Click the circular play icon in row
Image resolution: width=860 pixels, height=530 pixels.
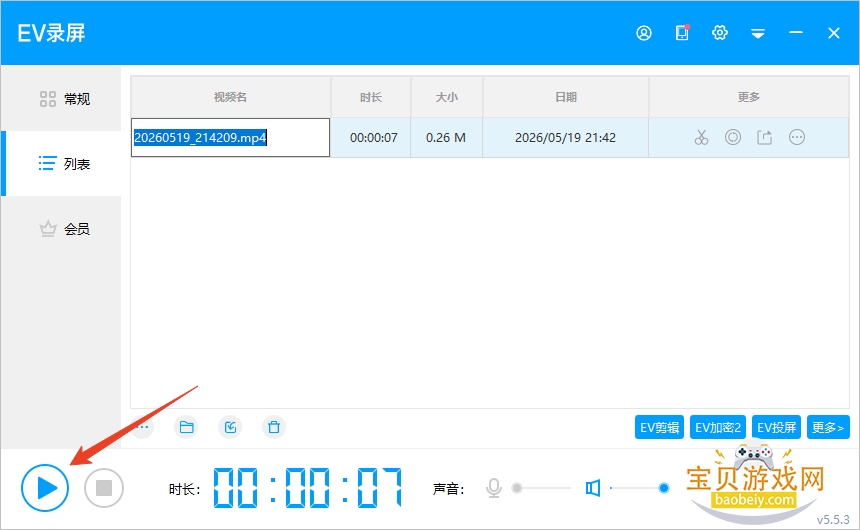(733, 137)
